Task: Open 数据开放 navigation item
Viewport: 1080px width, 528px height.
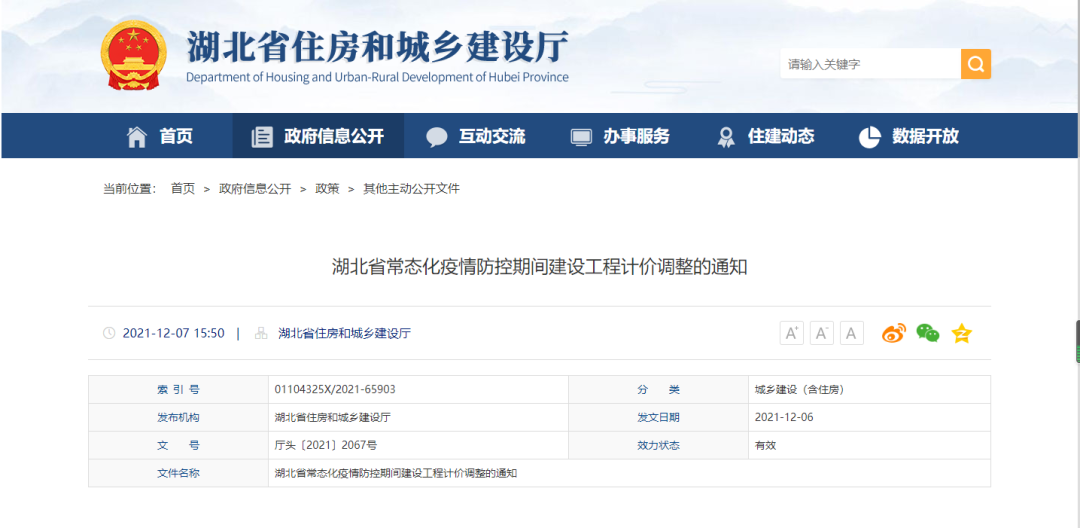Action: [x=909, y=137]
